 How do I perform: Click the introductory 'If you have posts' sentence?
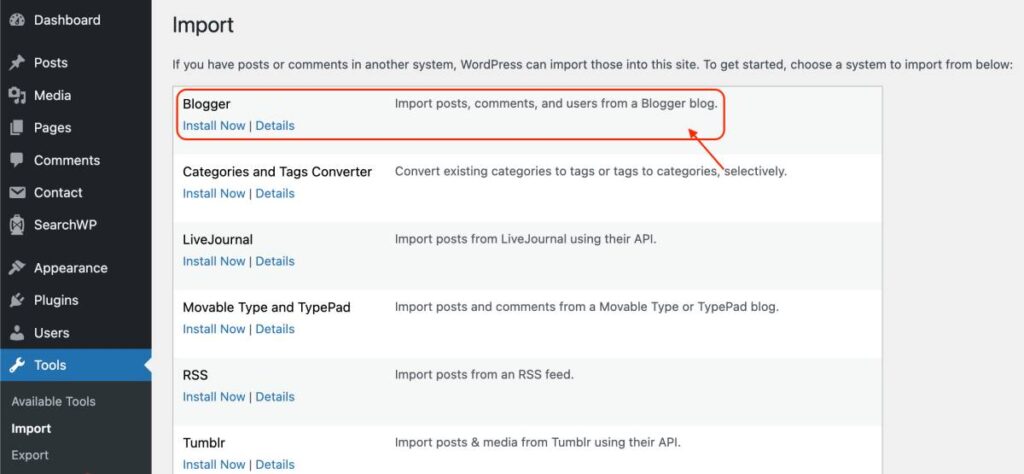(x=592, y=65)
